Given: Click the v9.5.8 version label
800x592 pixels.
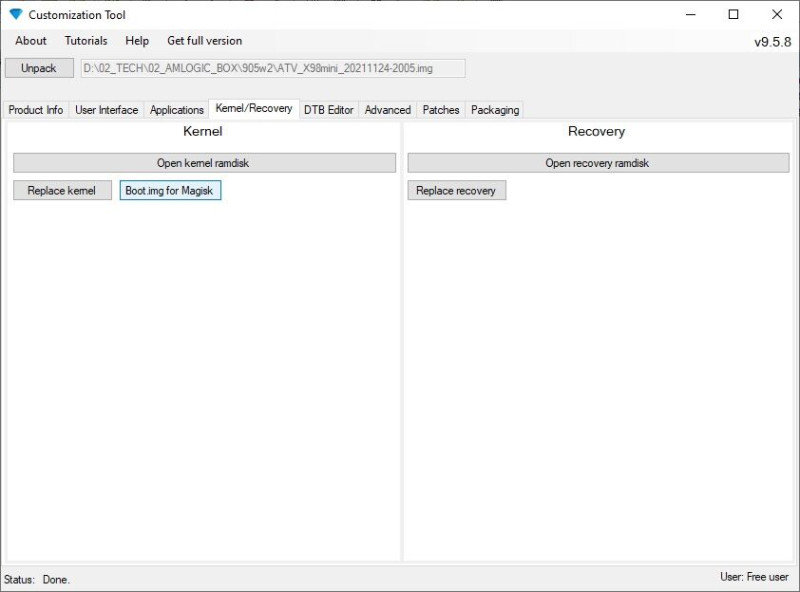Looking at the screenshot, I should 772,42.
